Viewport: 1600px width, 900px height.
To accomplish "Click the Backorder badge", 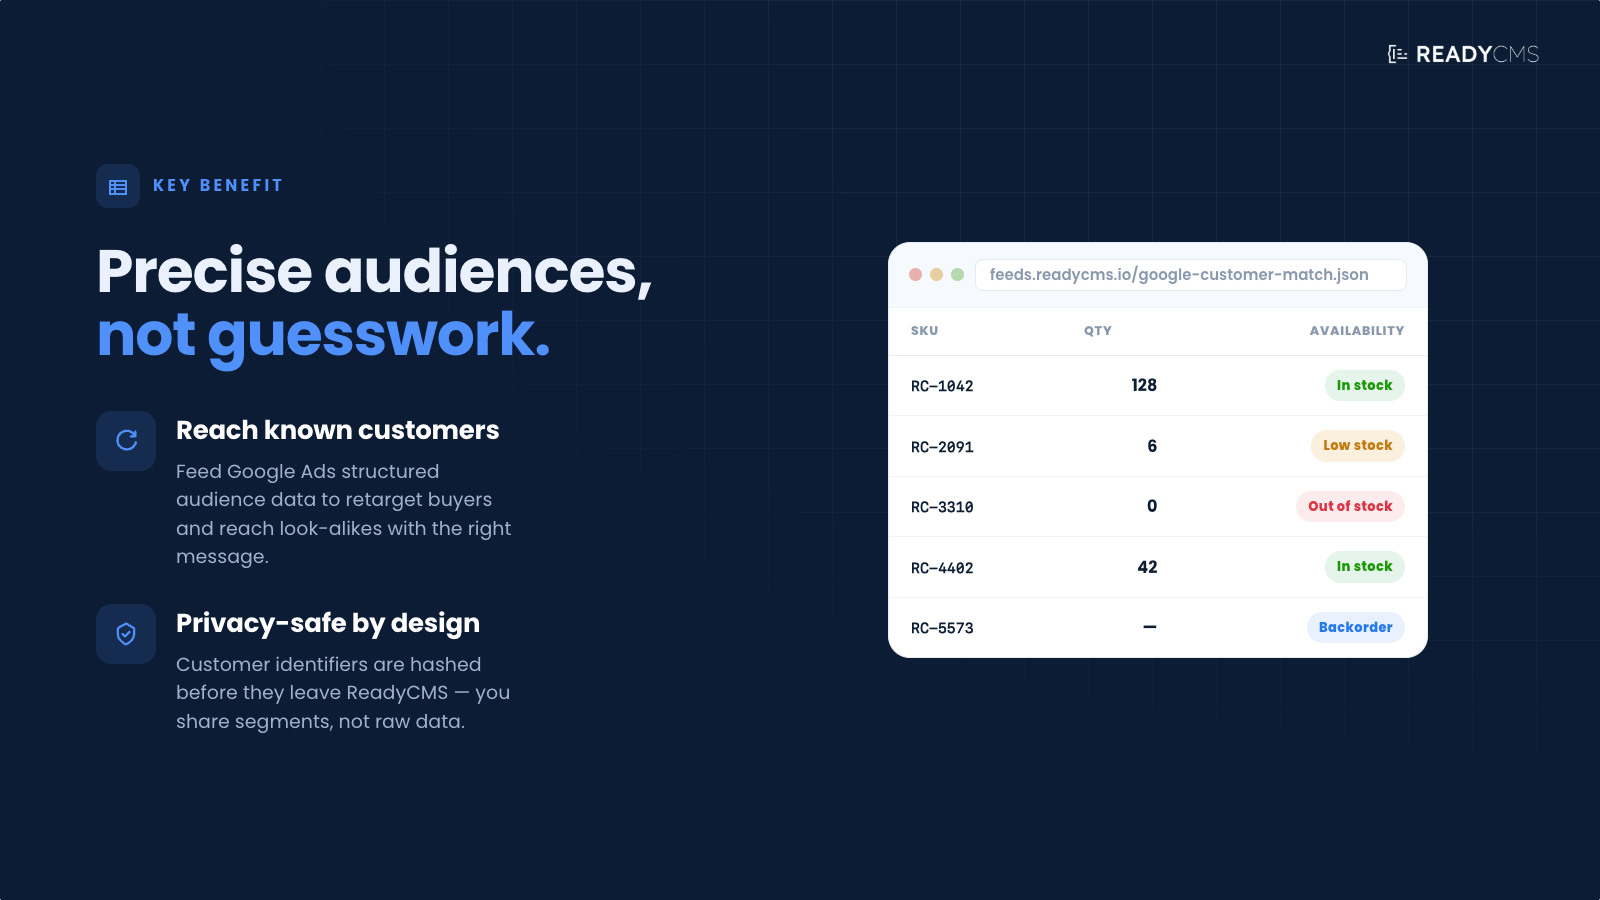I will pos(1356,627).
